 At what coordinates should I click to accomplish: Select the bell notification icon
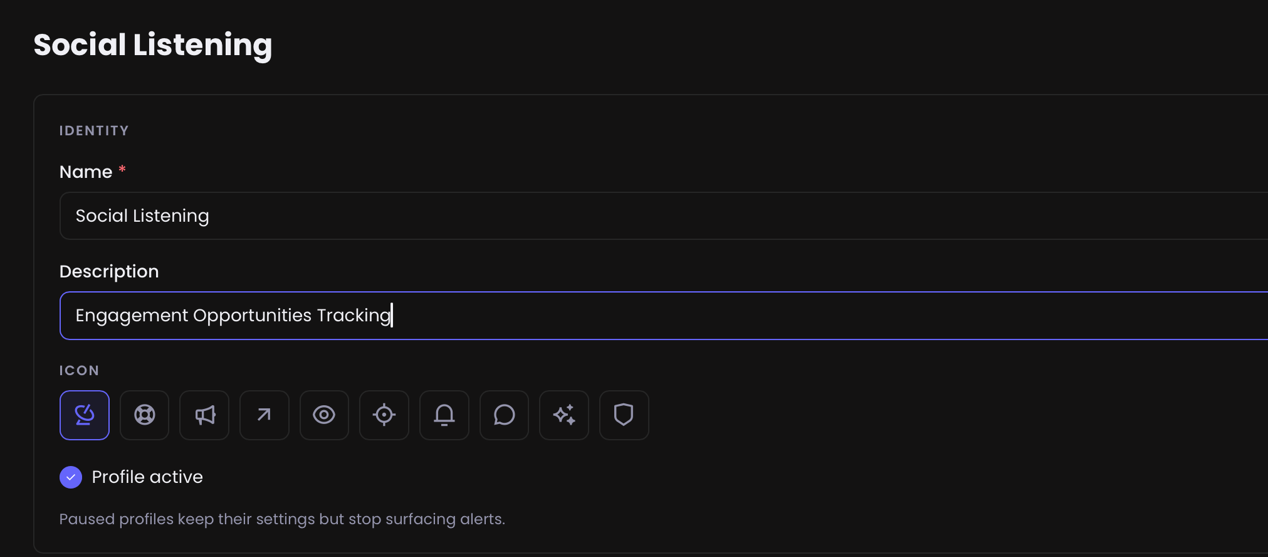pyautogui.click(x=444, y=415)
